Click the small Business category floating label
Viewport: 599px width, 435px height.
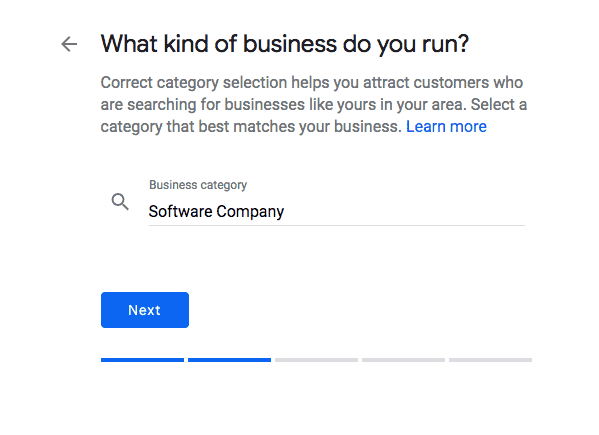198,185
